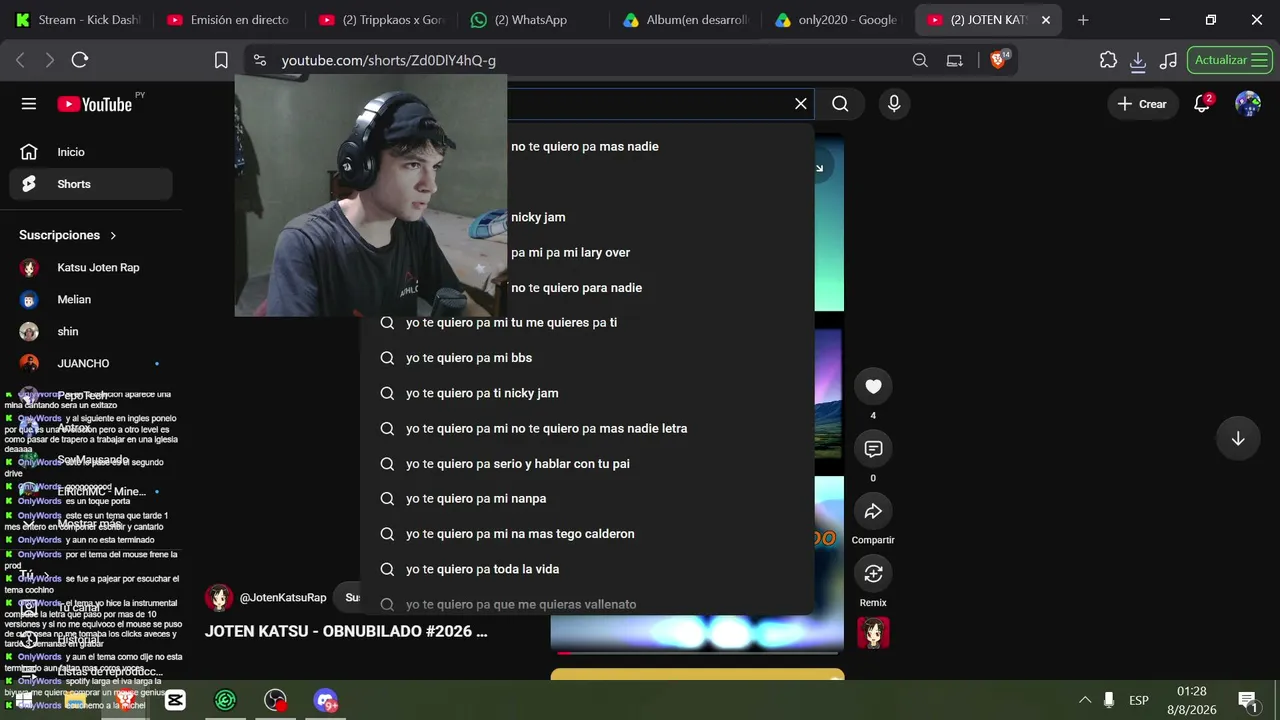Screen dimensions: 1280x720
Task: Switch to the Emisión en directo tab
Action: (229, 20)
